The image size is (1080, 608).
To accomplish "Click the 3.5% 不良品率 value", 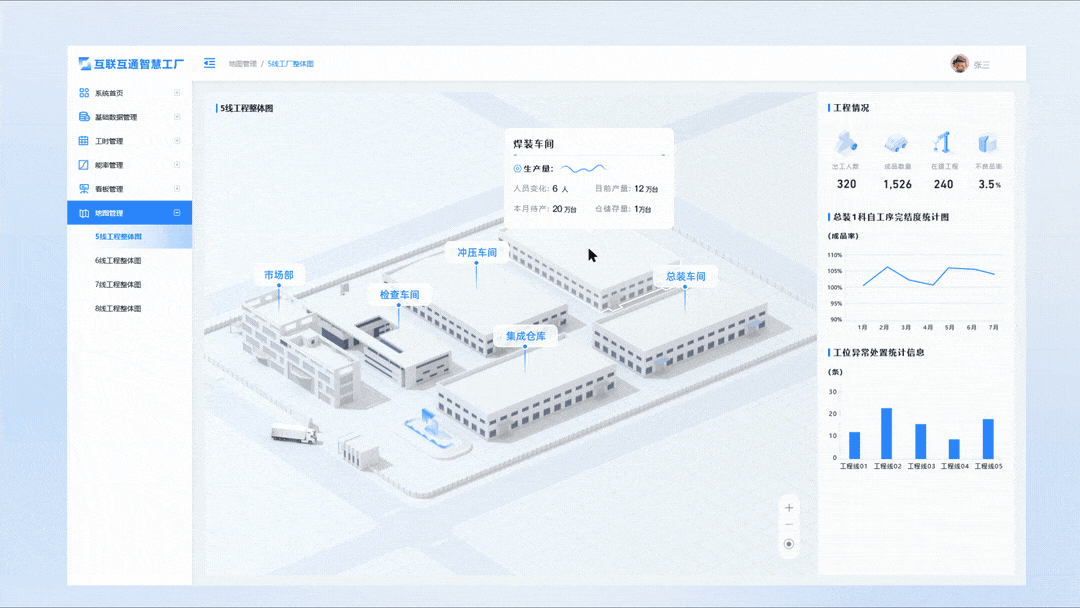I will 989,184.
